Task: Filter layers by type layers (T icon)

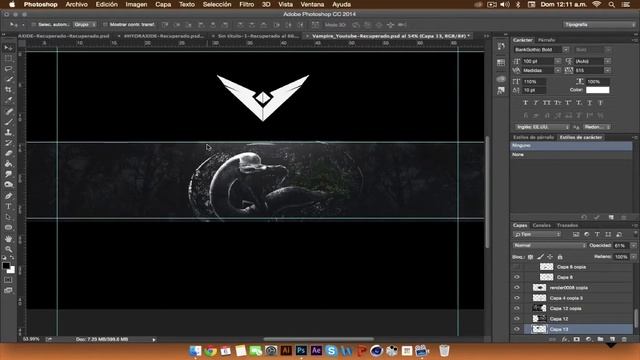Action: [597, 234]
